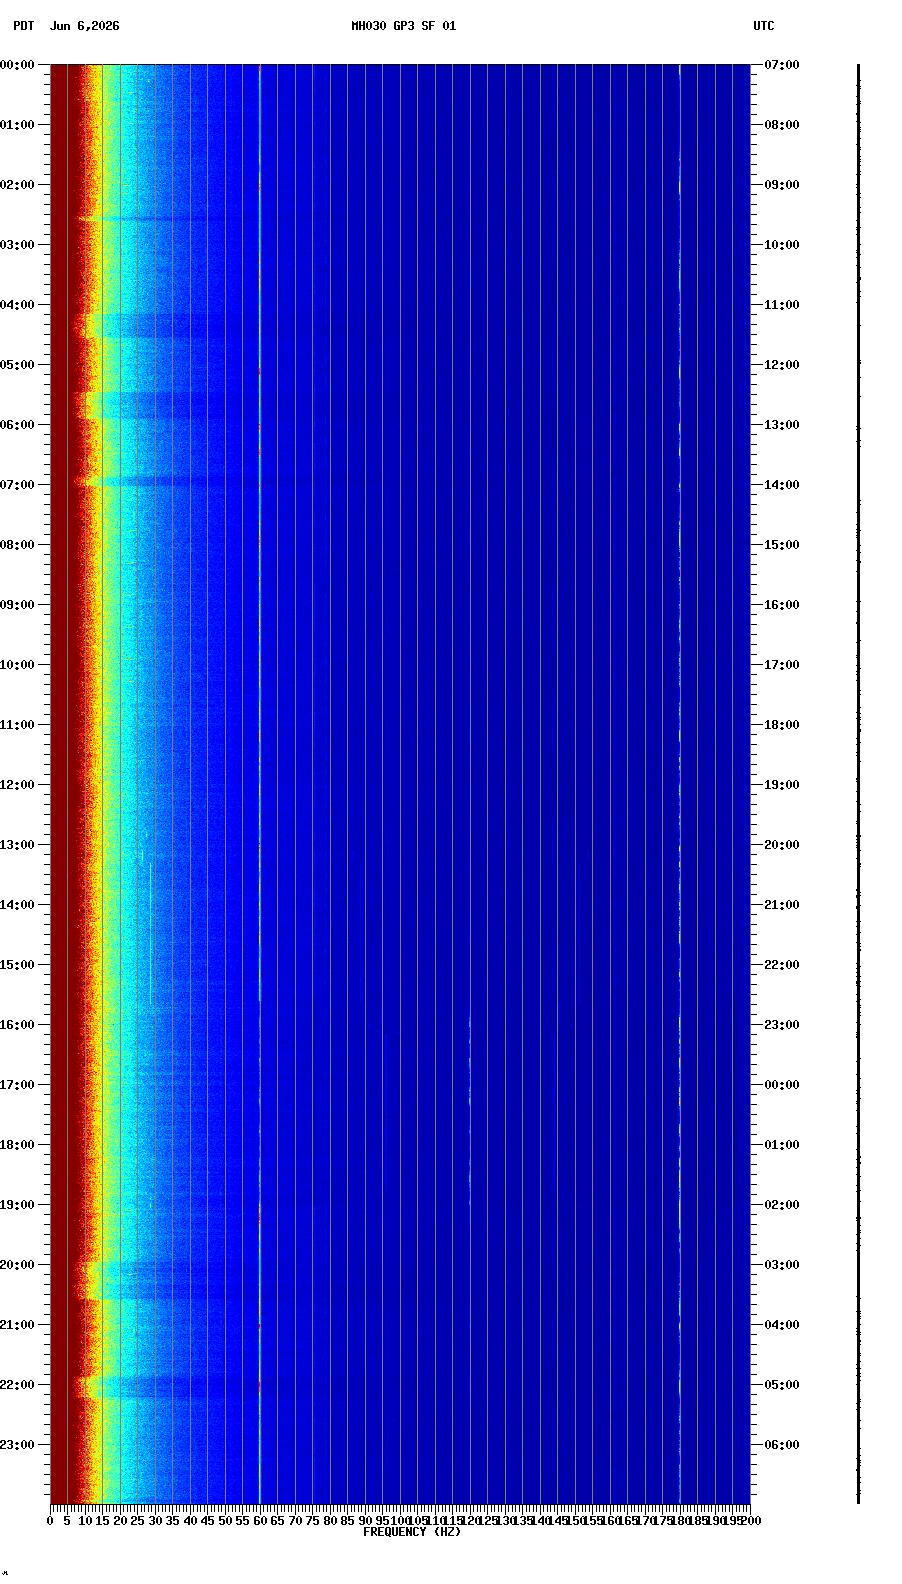
Task: Click the 04:00 UTC time label
Action: (782, 1325)
